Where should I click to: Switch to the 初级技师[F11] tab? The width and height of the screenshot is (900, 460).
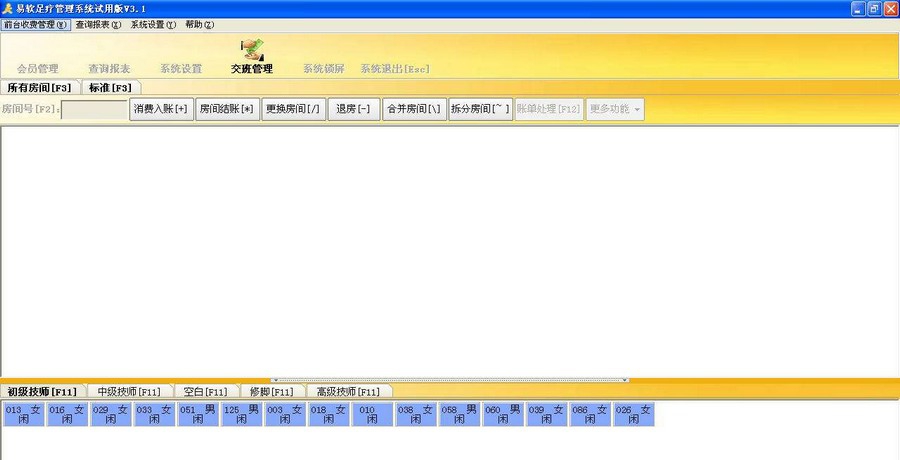42,392
